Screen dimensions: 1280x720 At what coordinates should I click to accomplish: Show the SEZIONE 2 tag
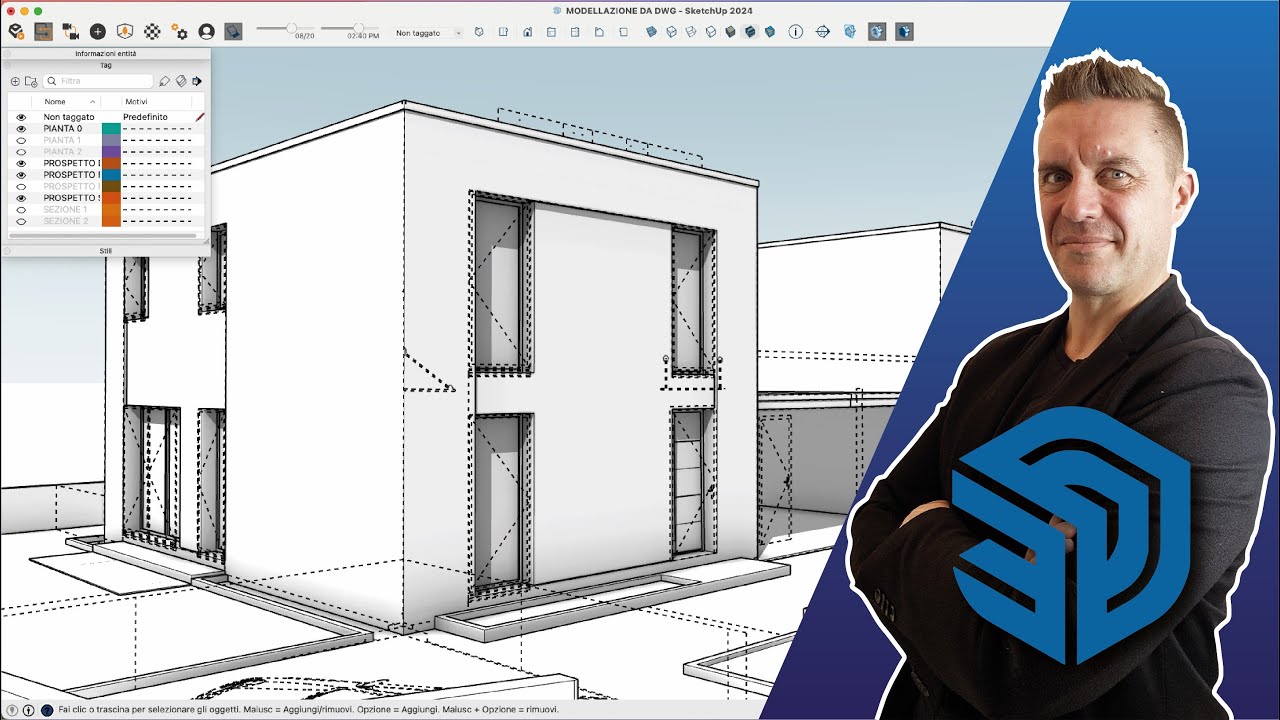tap(21, 221)
